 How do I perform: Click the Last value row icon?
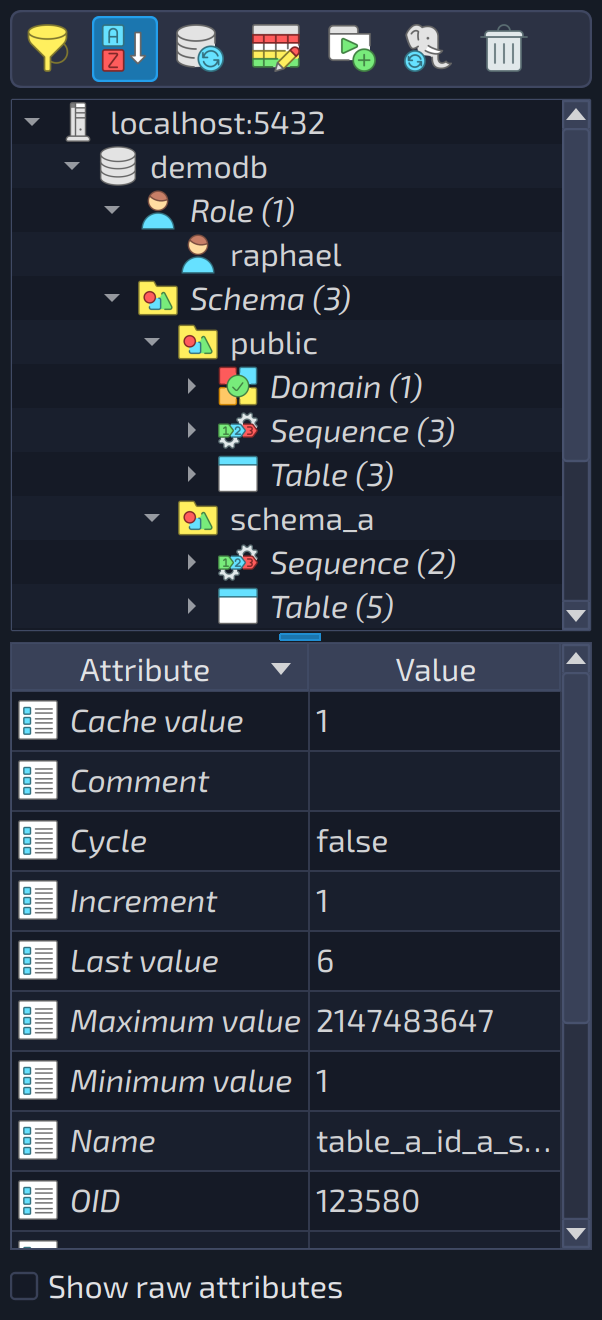point(39,961)
